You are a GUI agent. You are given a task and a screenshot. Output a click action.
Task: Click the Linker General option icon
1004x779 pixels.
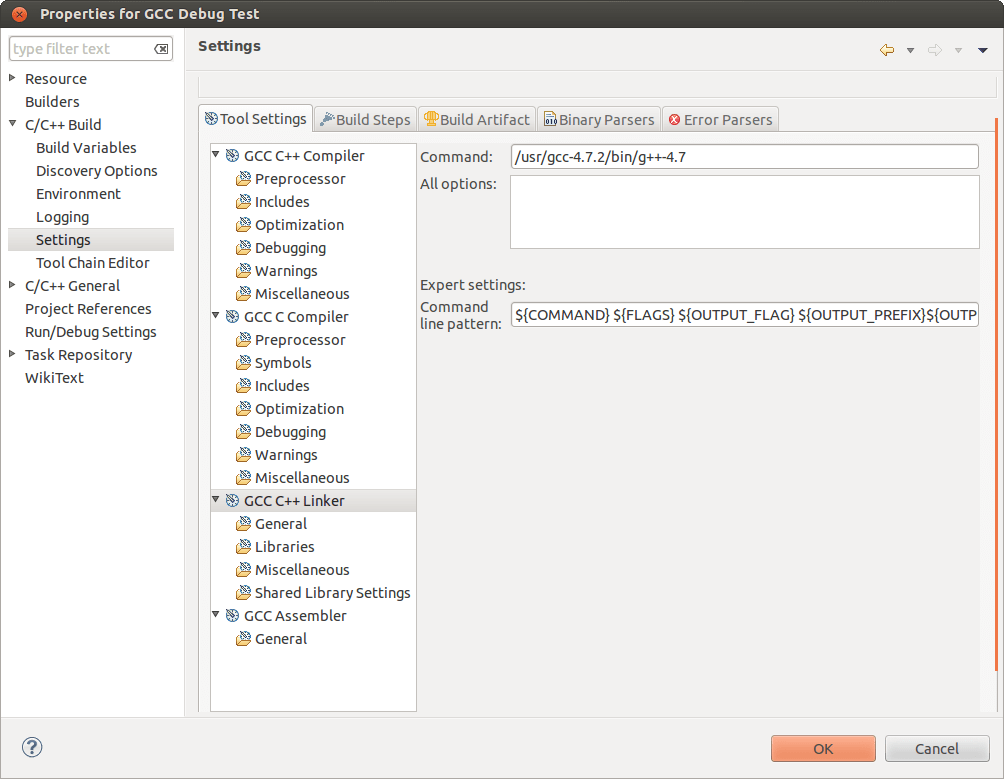point(243,524)
